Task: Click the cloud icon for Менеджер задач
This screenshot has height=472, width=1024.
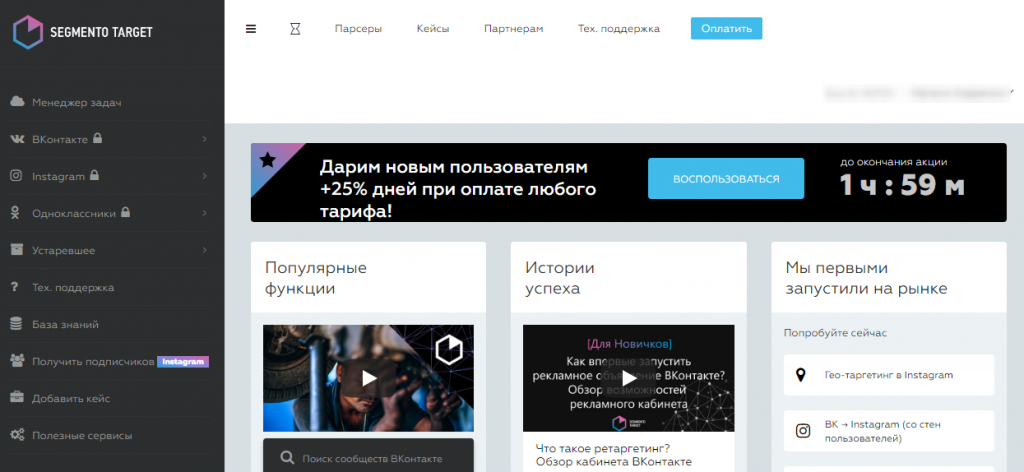Action: coord(18,102)
